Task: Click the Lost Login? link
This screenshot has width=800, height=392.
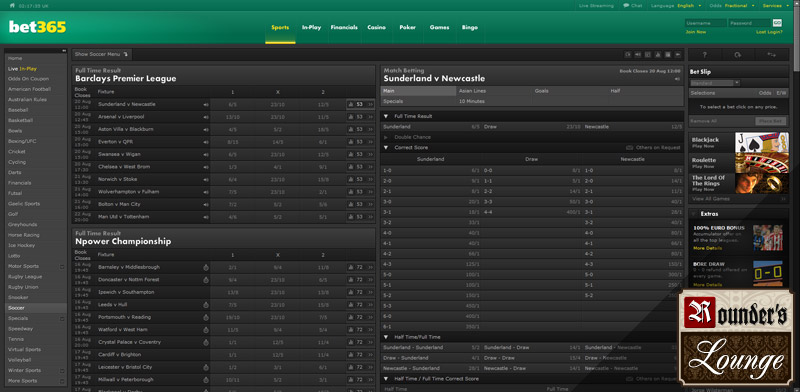Action: coord(769,32)
